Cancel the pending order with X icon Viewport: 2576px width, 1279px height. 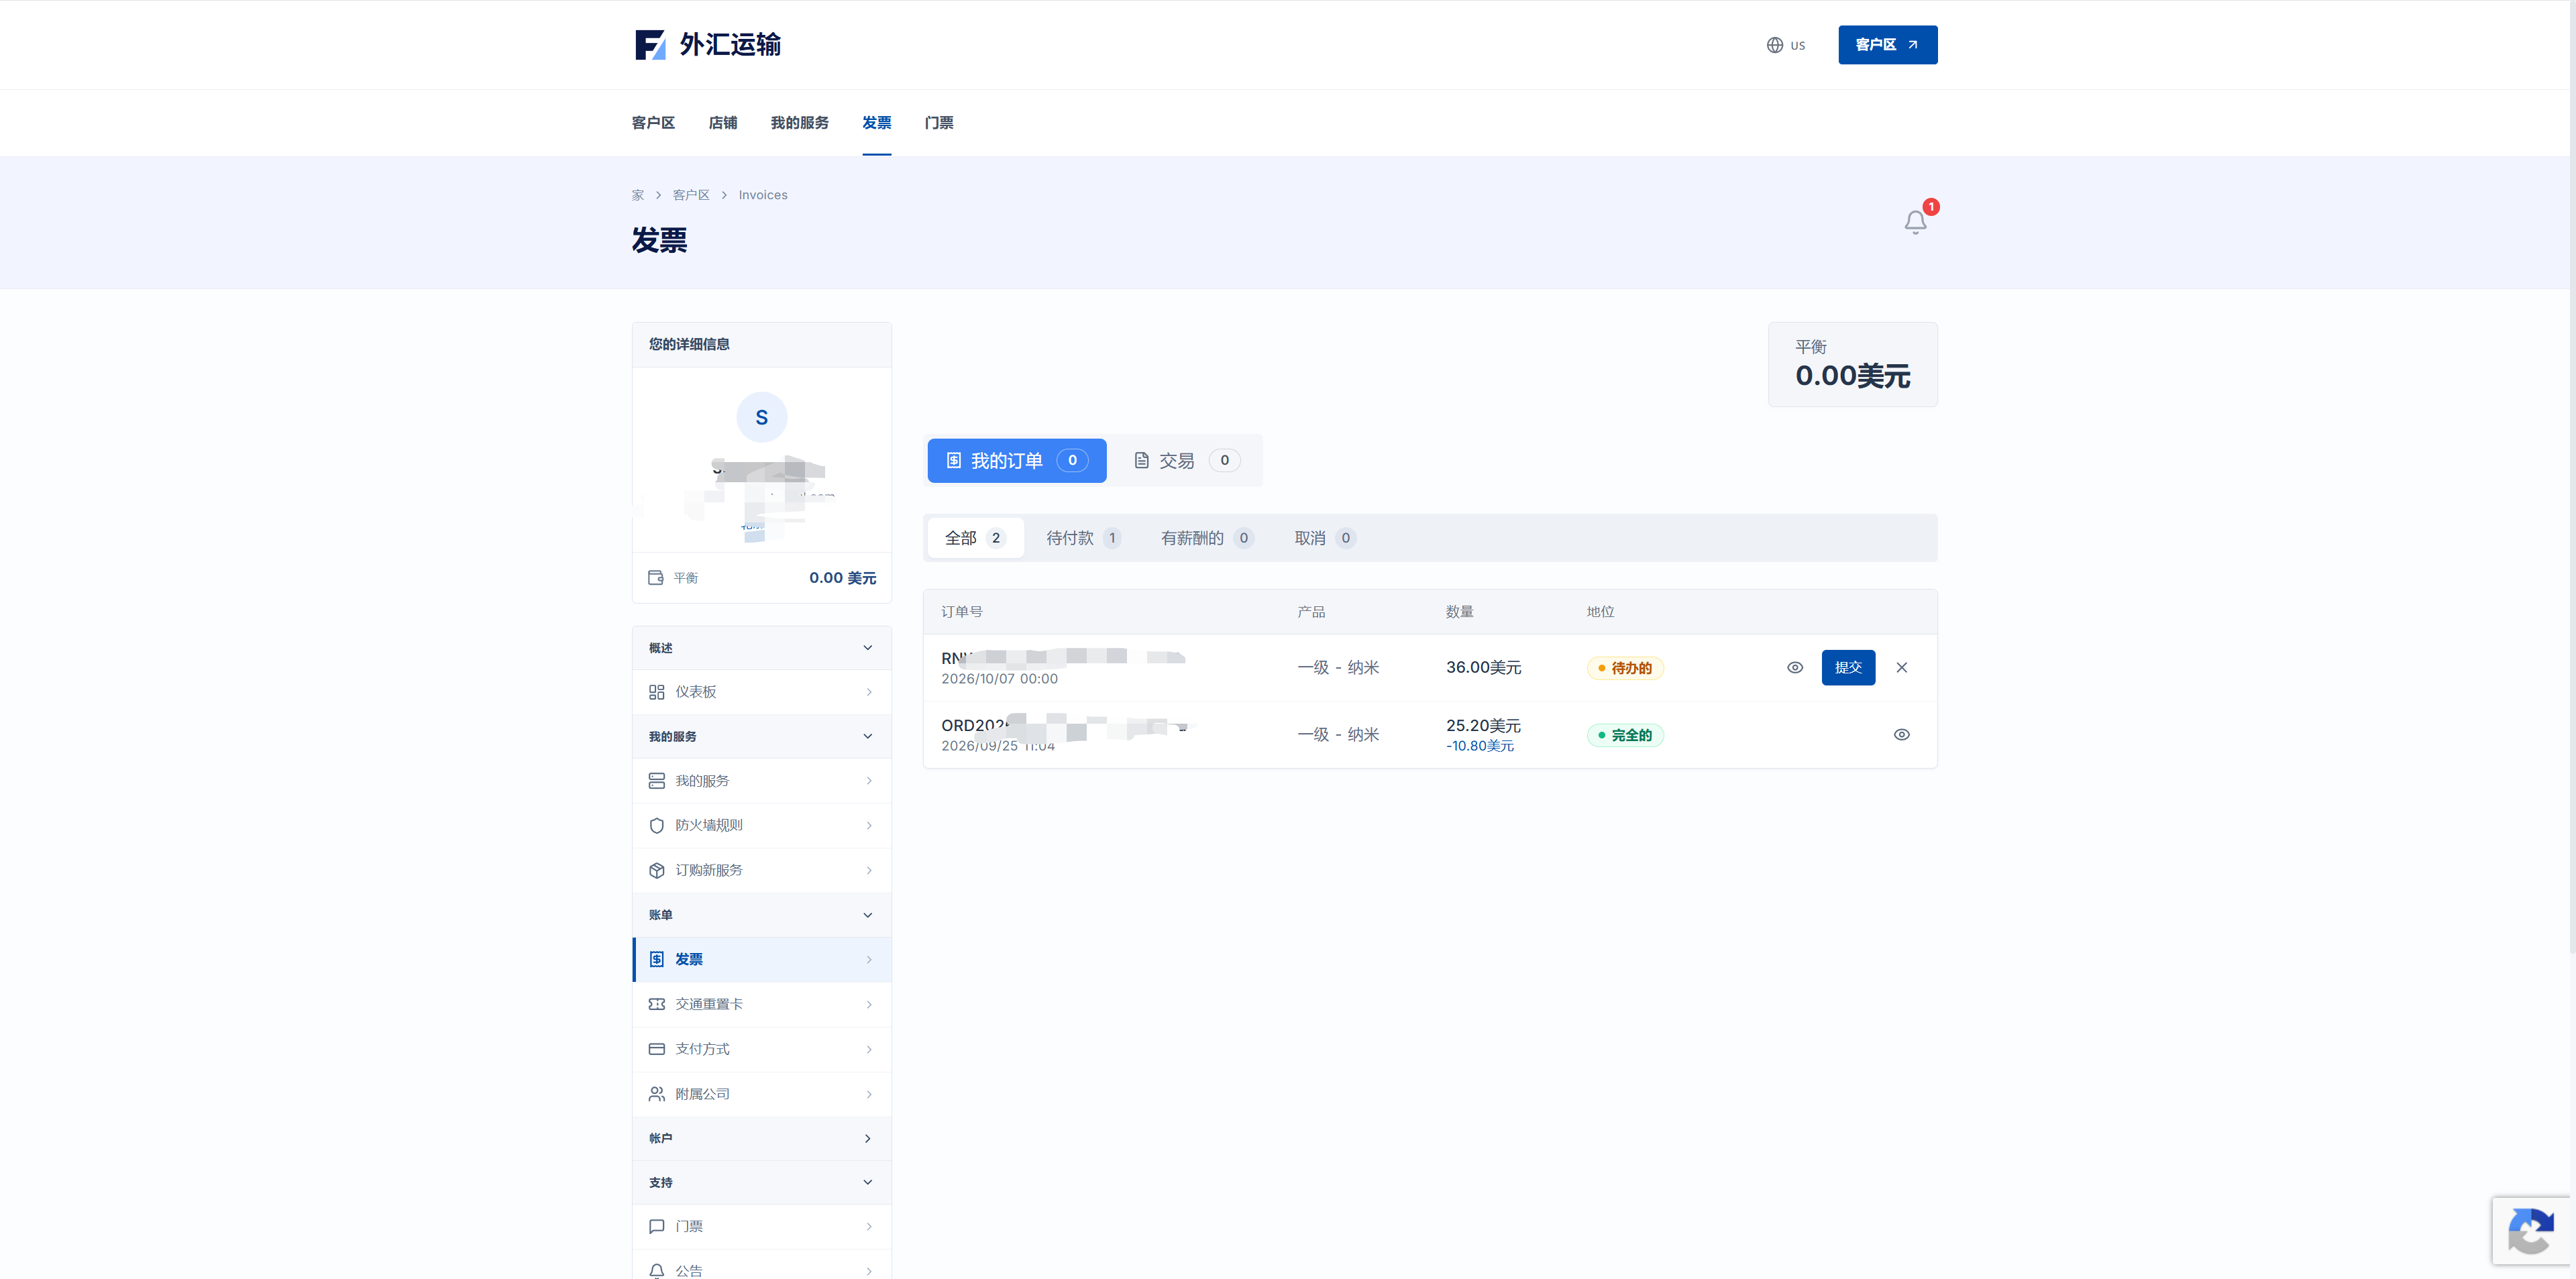[1902, 667]
